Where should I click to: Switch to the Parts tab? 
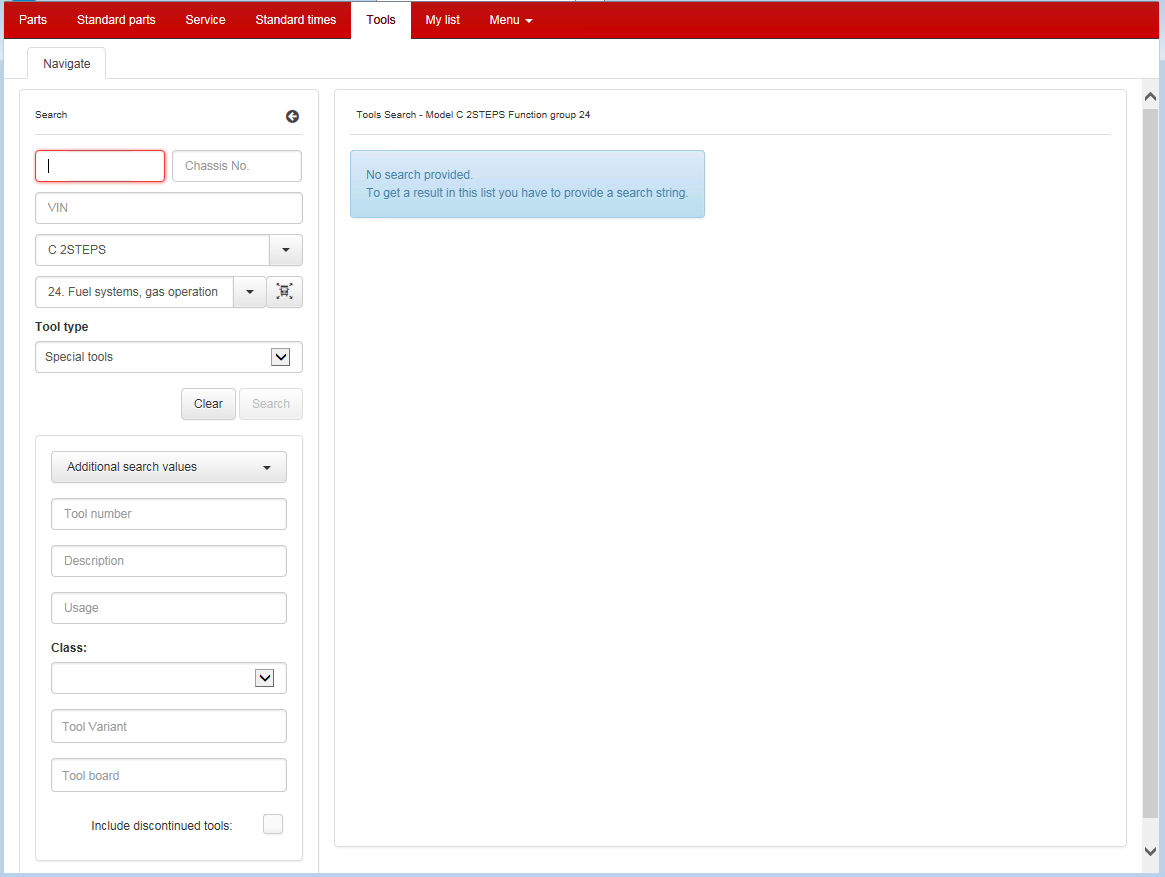click(33, 20)
